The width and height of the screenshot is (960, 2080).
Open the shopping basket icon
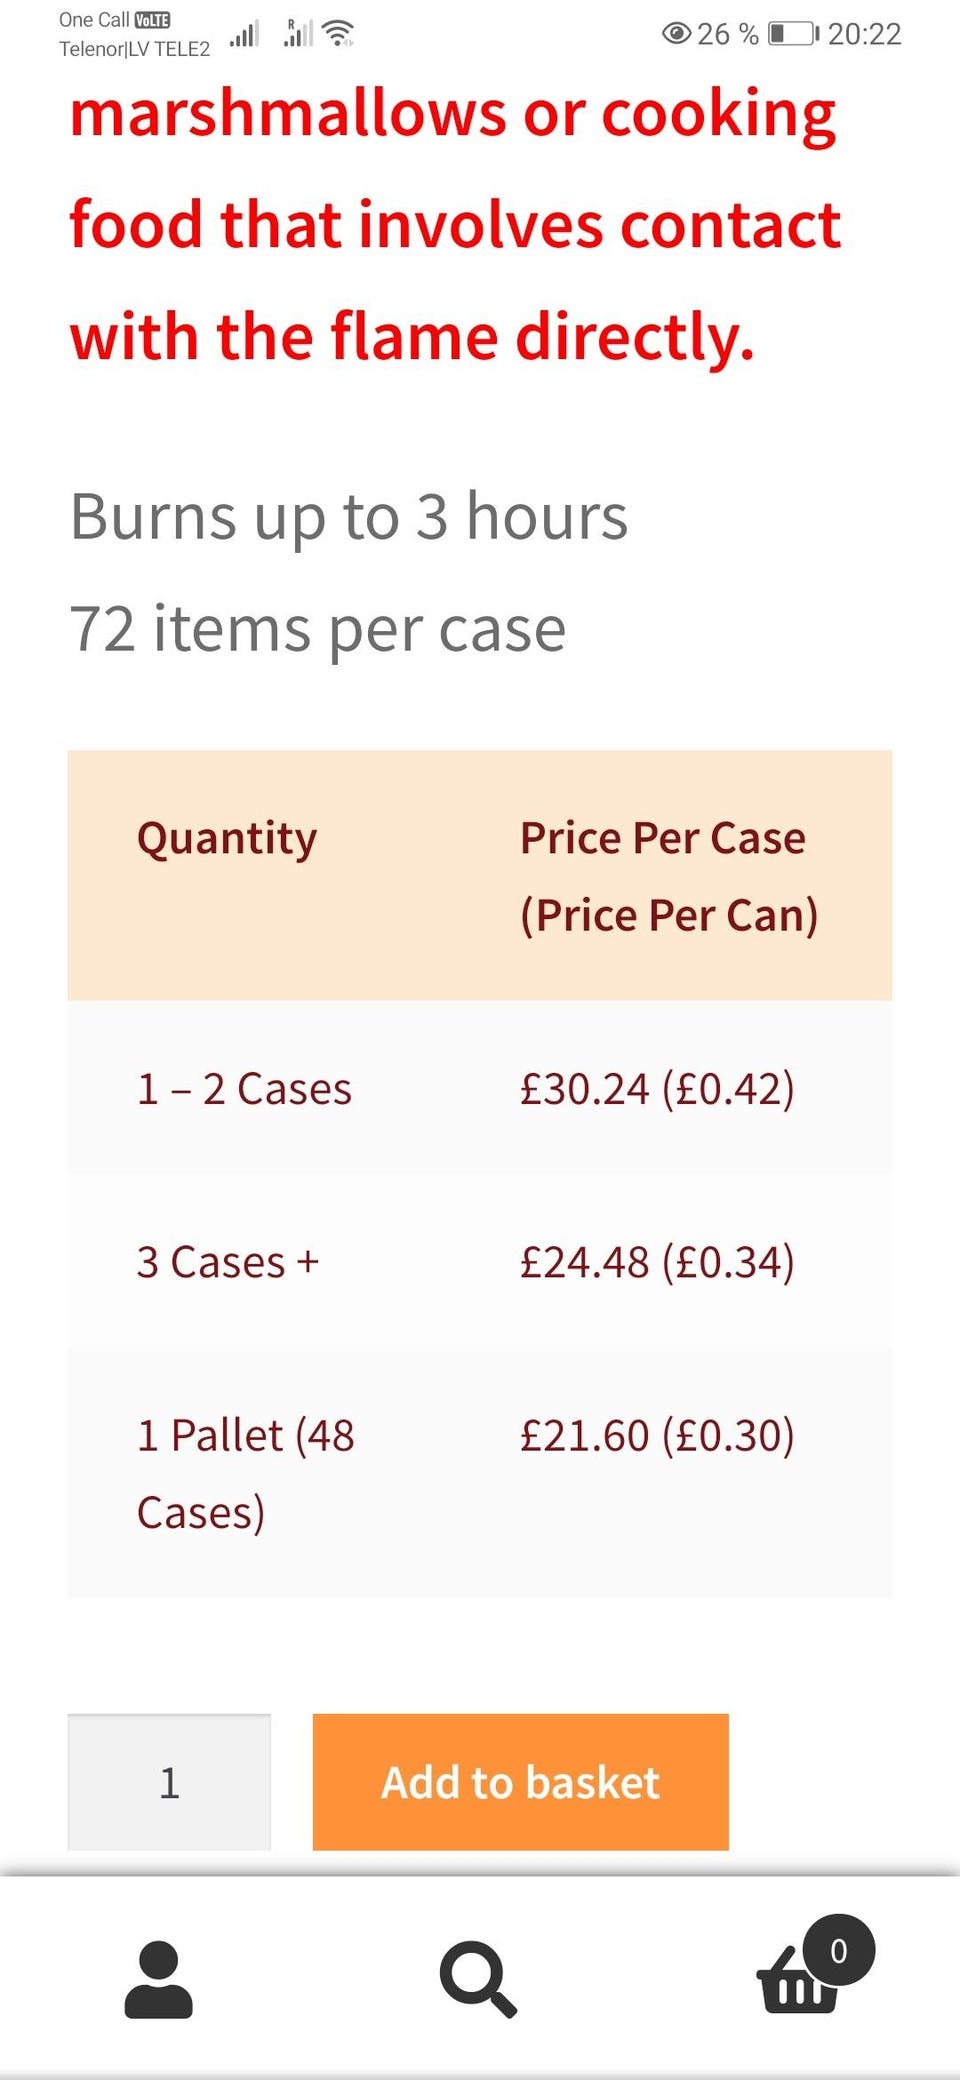795,1985
